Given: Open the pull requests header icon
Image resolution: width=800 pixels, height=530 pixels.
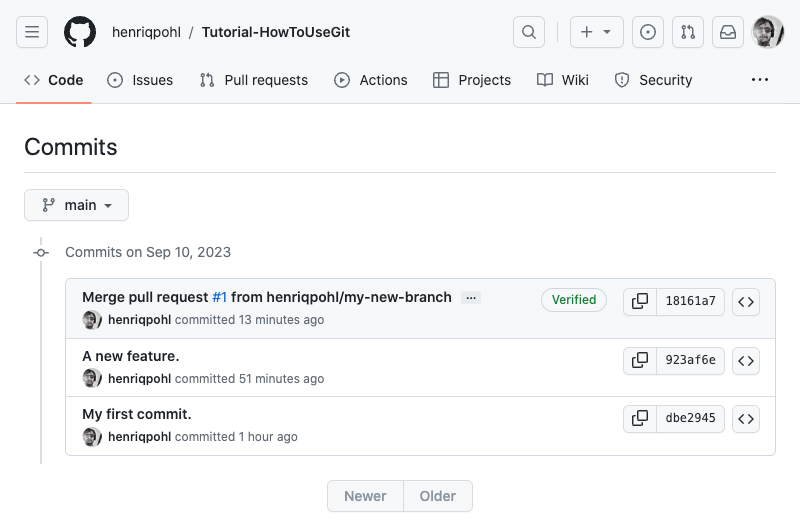Looking at the screenshot, I should tap(688, 32).
